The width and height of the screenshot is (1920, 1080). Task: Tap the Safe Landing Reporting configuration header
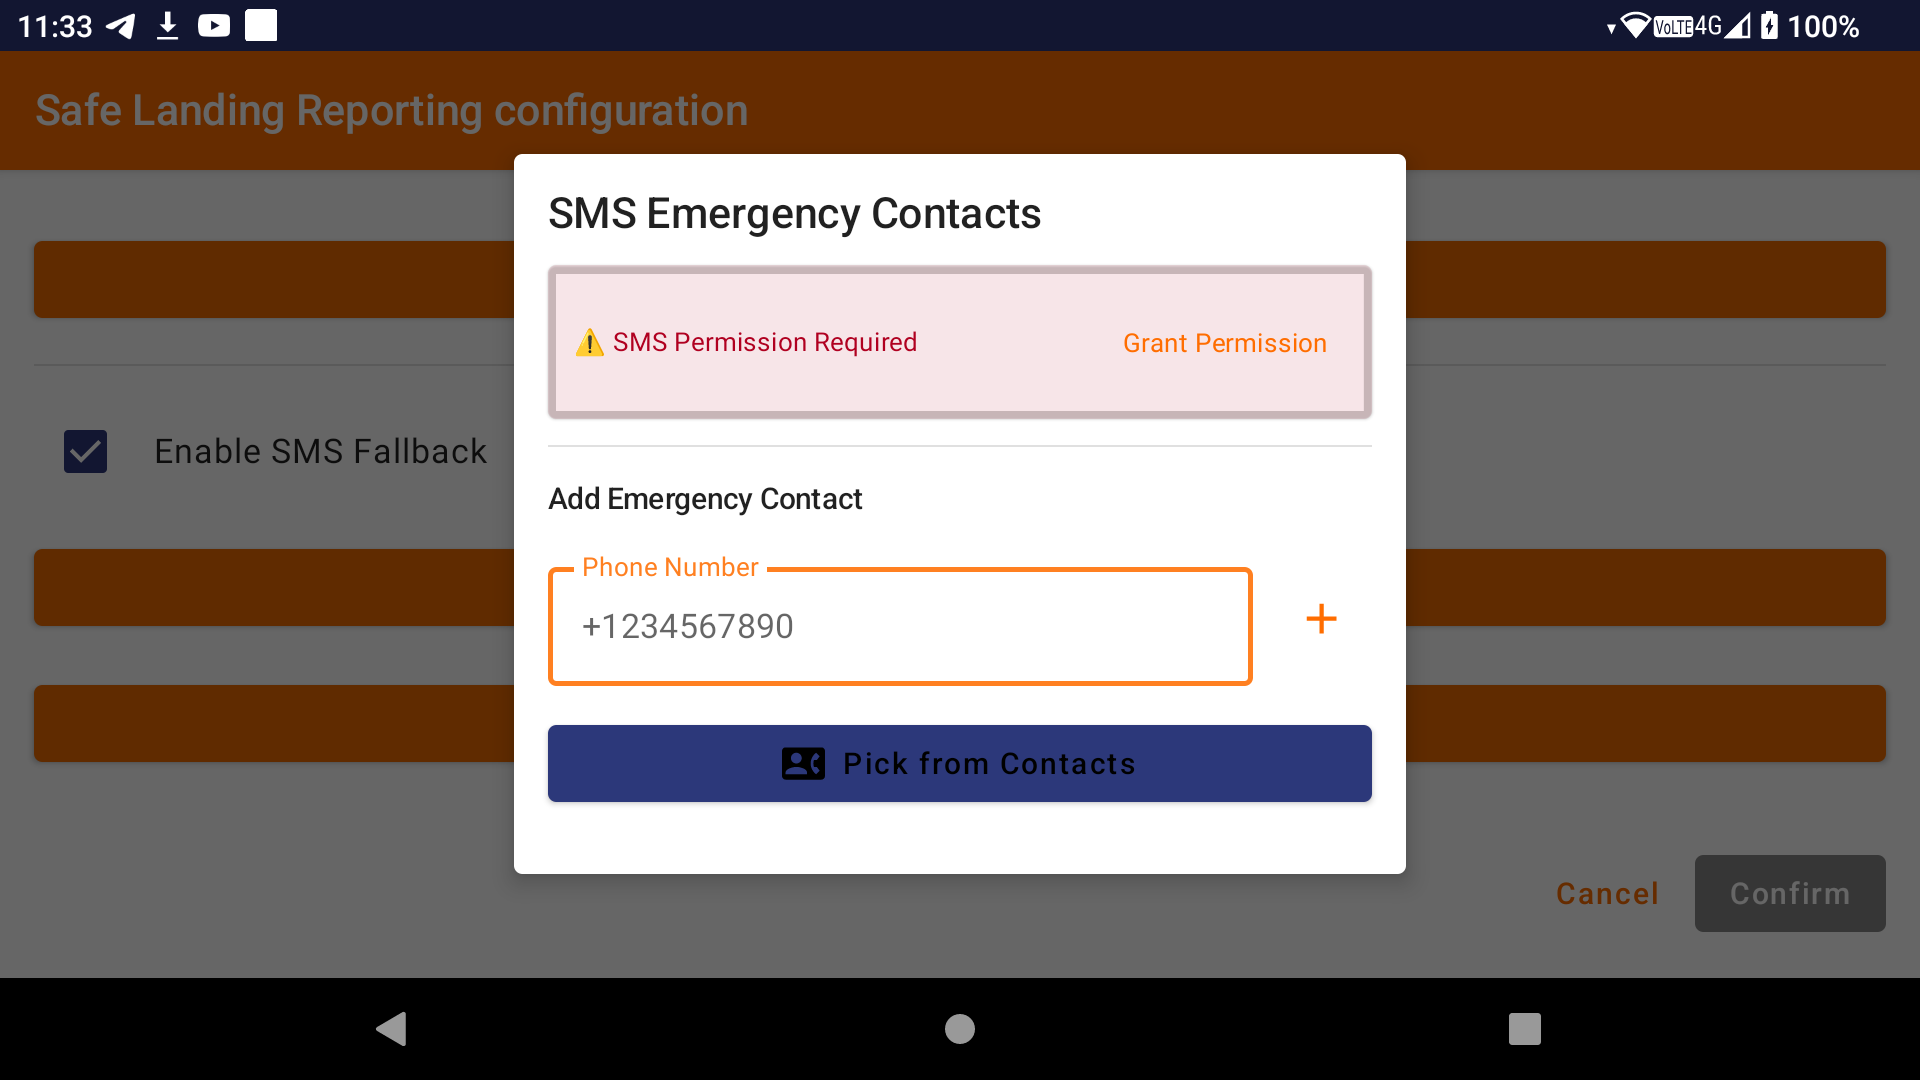pyautogui.click(x=392, y=111)
